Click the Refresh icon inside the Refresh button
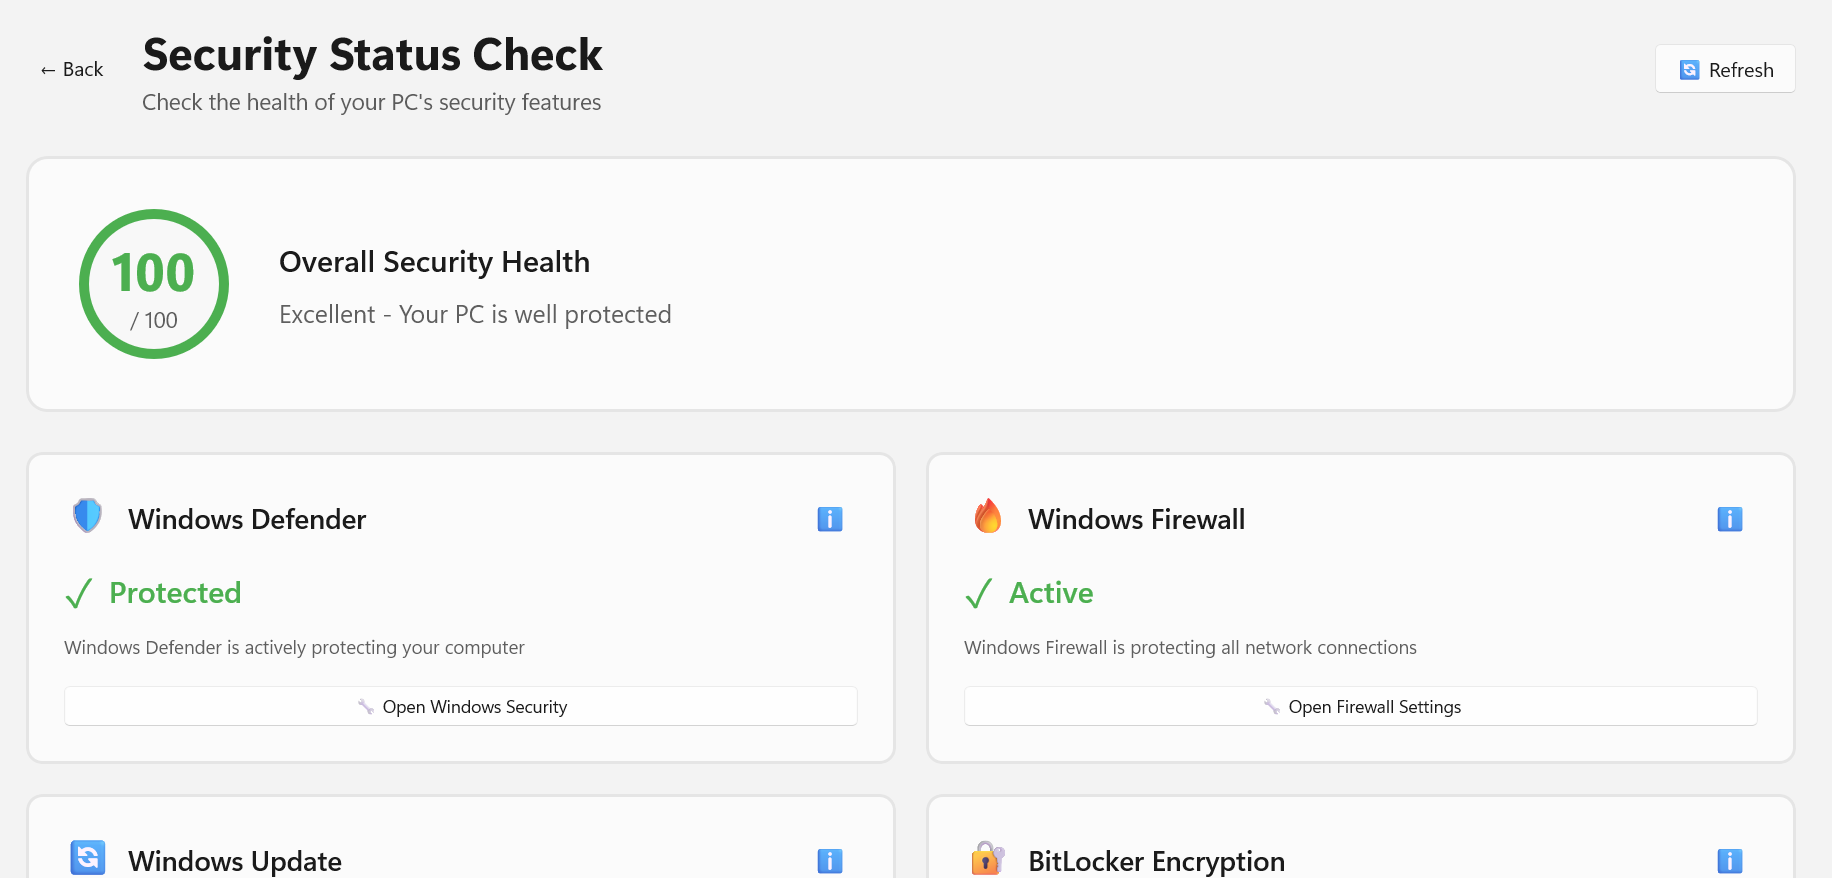The height and width of the screenshot is (878, 1832). 1690,69
